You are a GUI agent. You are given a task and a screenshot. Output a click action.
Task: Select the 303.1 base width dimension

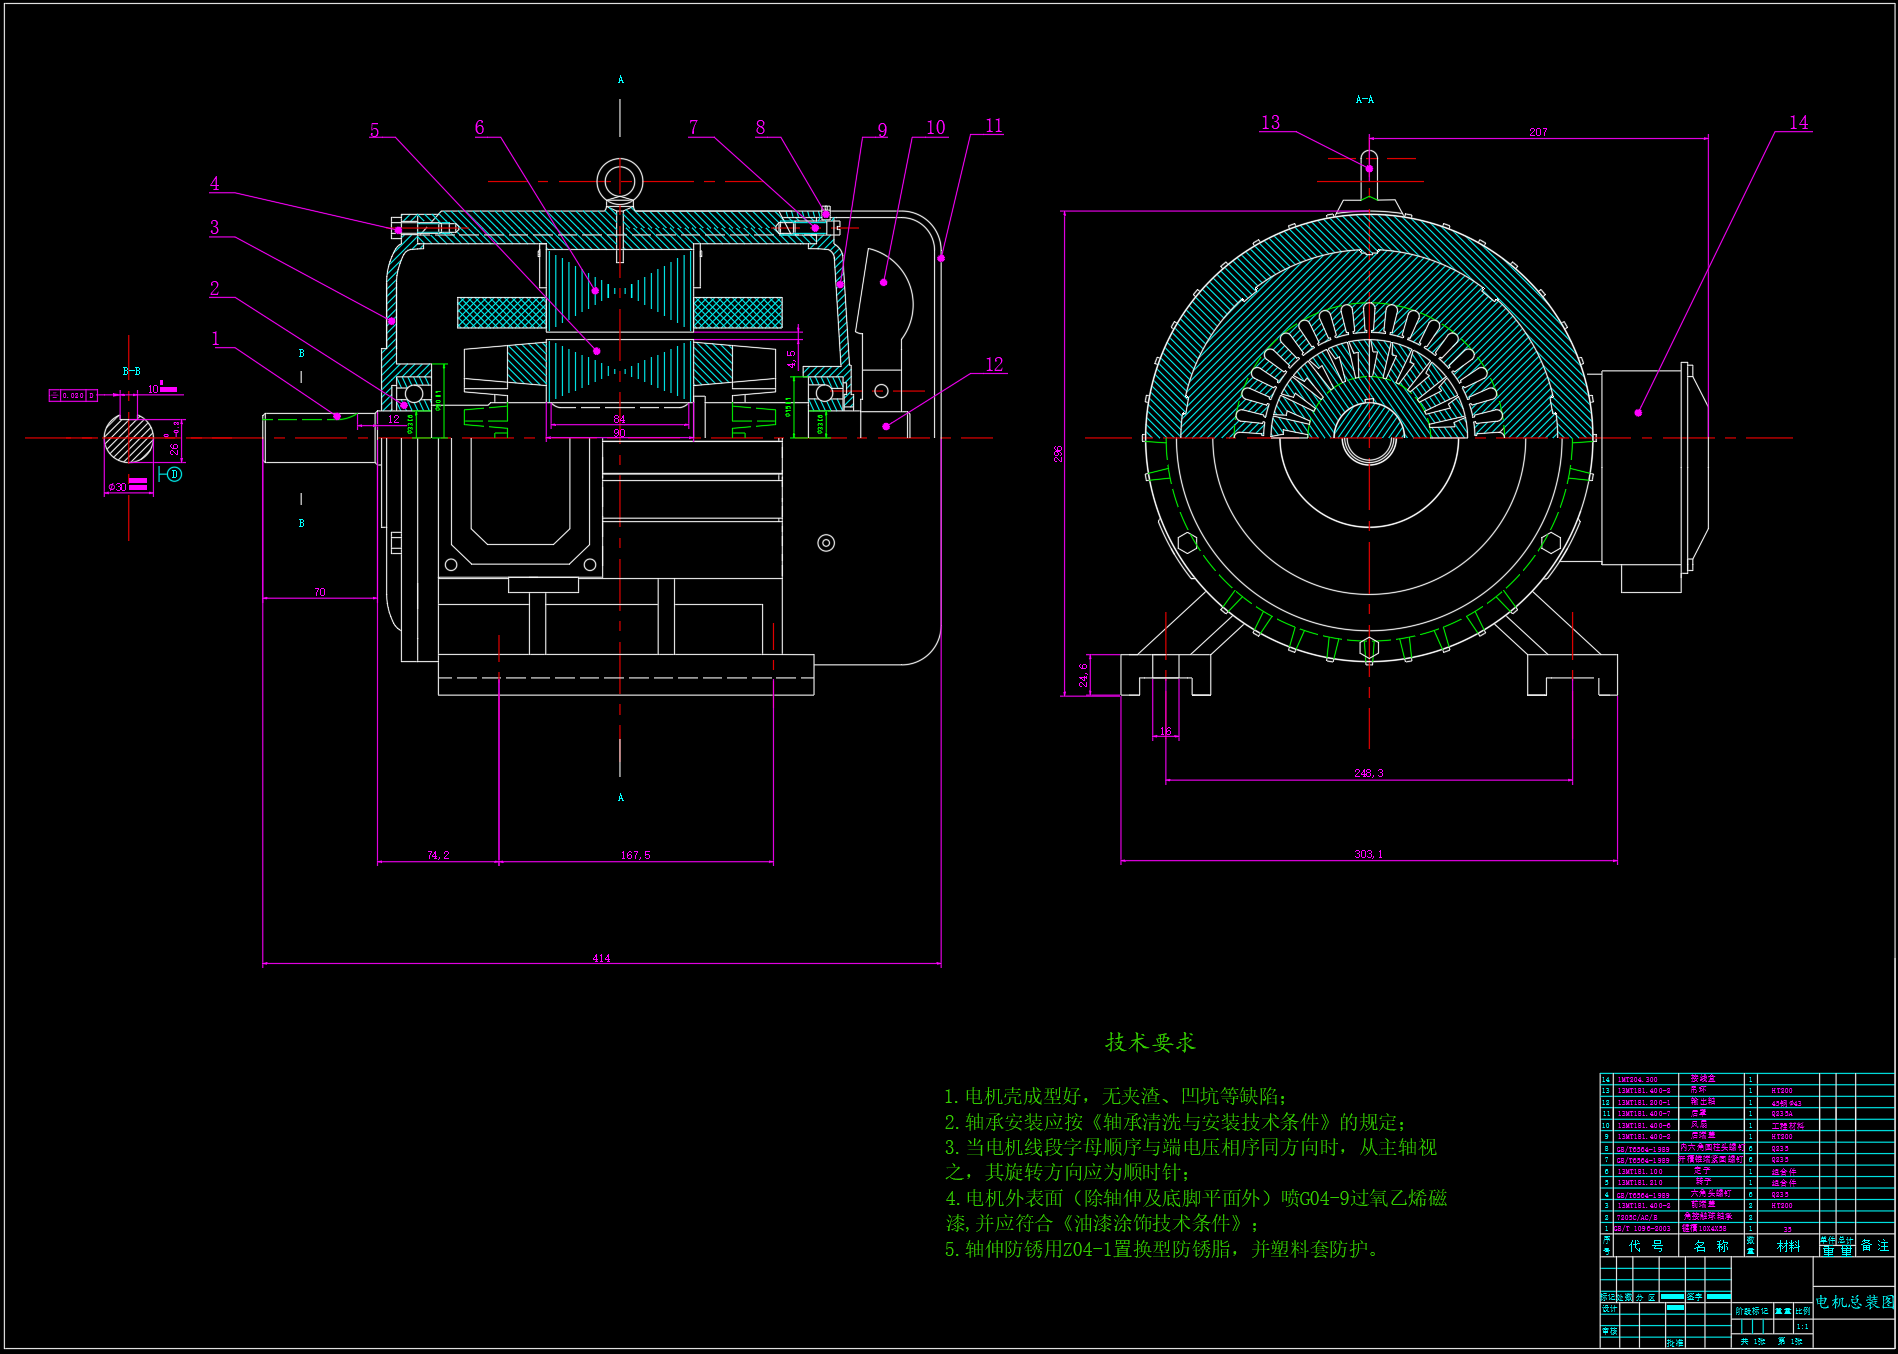(x=1368, y=854)
